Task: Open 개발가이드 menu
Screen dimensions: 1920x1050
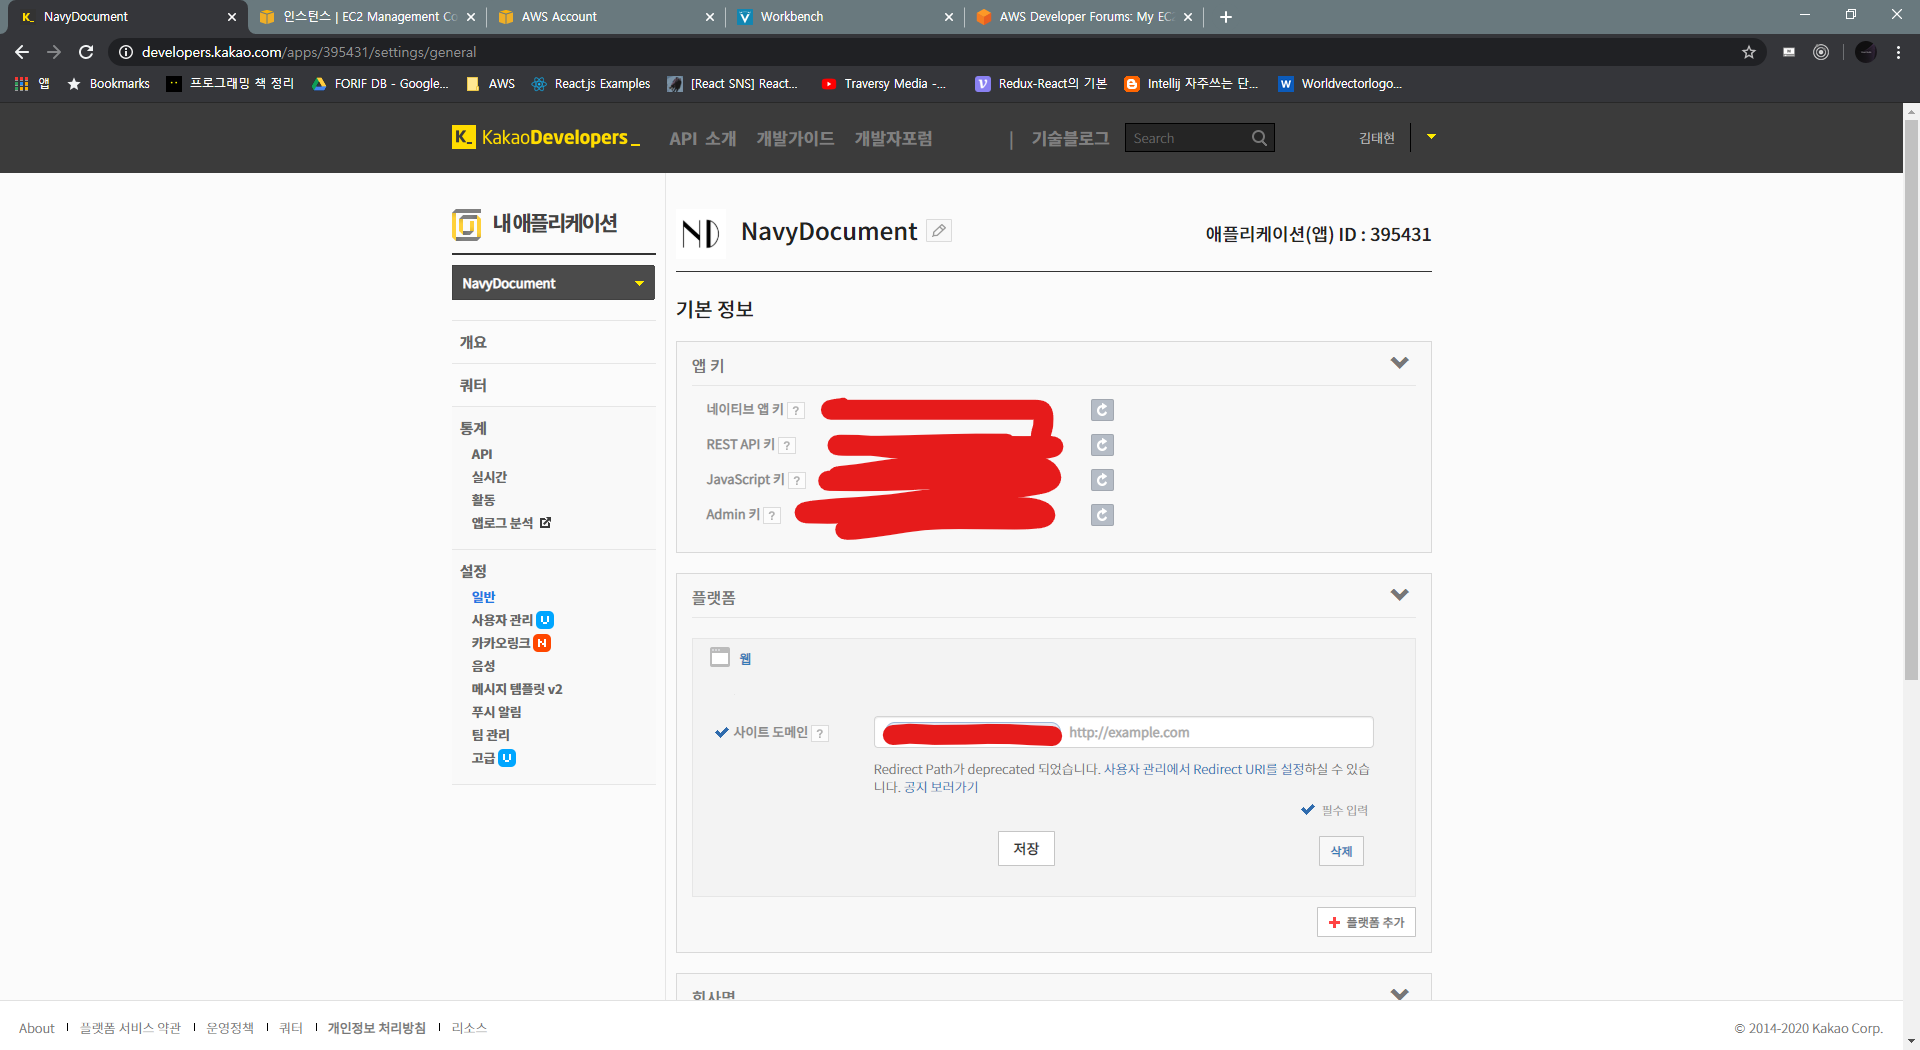Action: click(795, 139)
